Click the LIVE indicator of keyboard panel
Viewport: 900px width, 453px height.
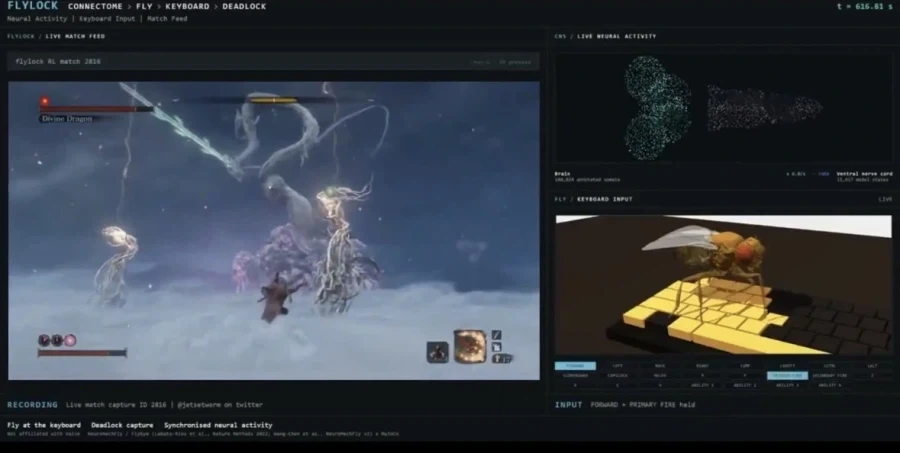pos(886,199)
